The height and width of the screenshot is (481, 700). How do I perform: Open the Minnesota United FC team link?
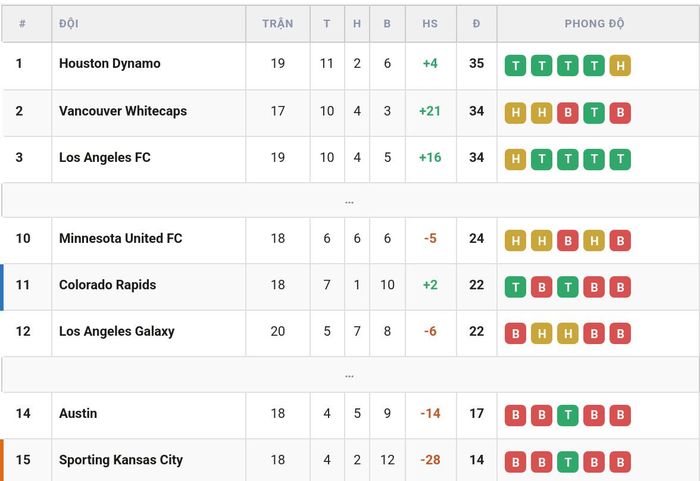pyautogui.click(x=121, y=238)
